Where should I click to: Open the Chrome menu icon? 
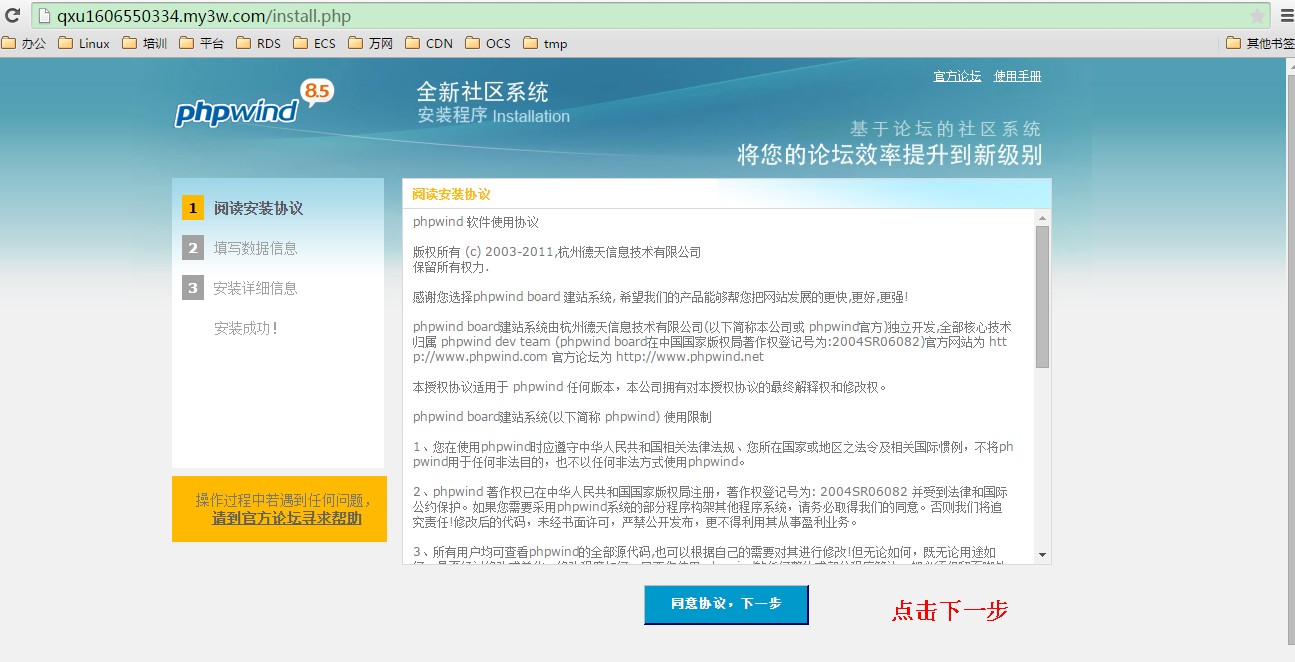[x=1286, y=16]
